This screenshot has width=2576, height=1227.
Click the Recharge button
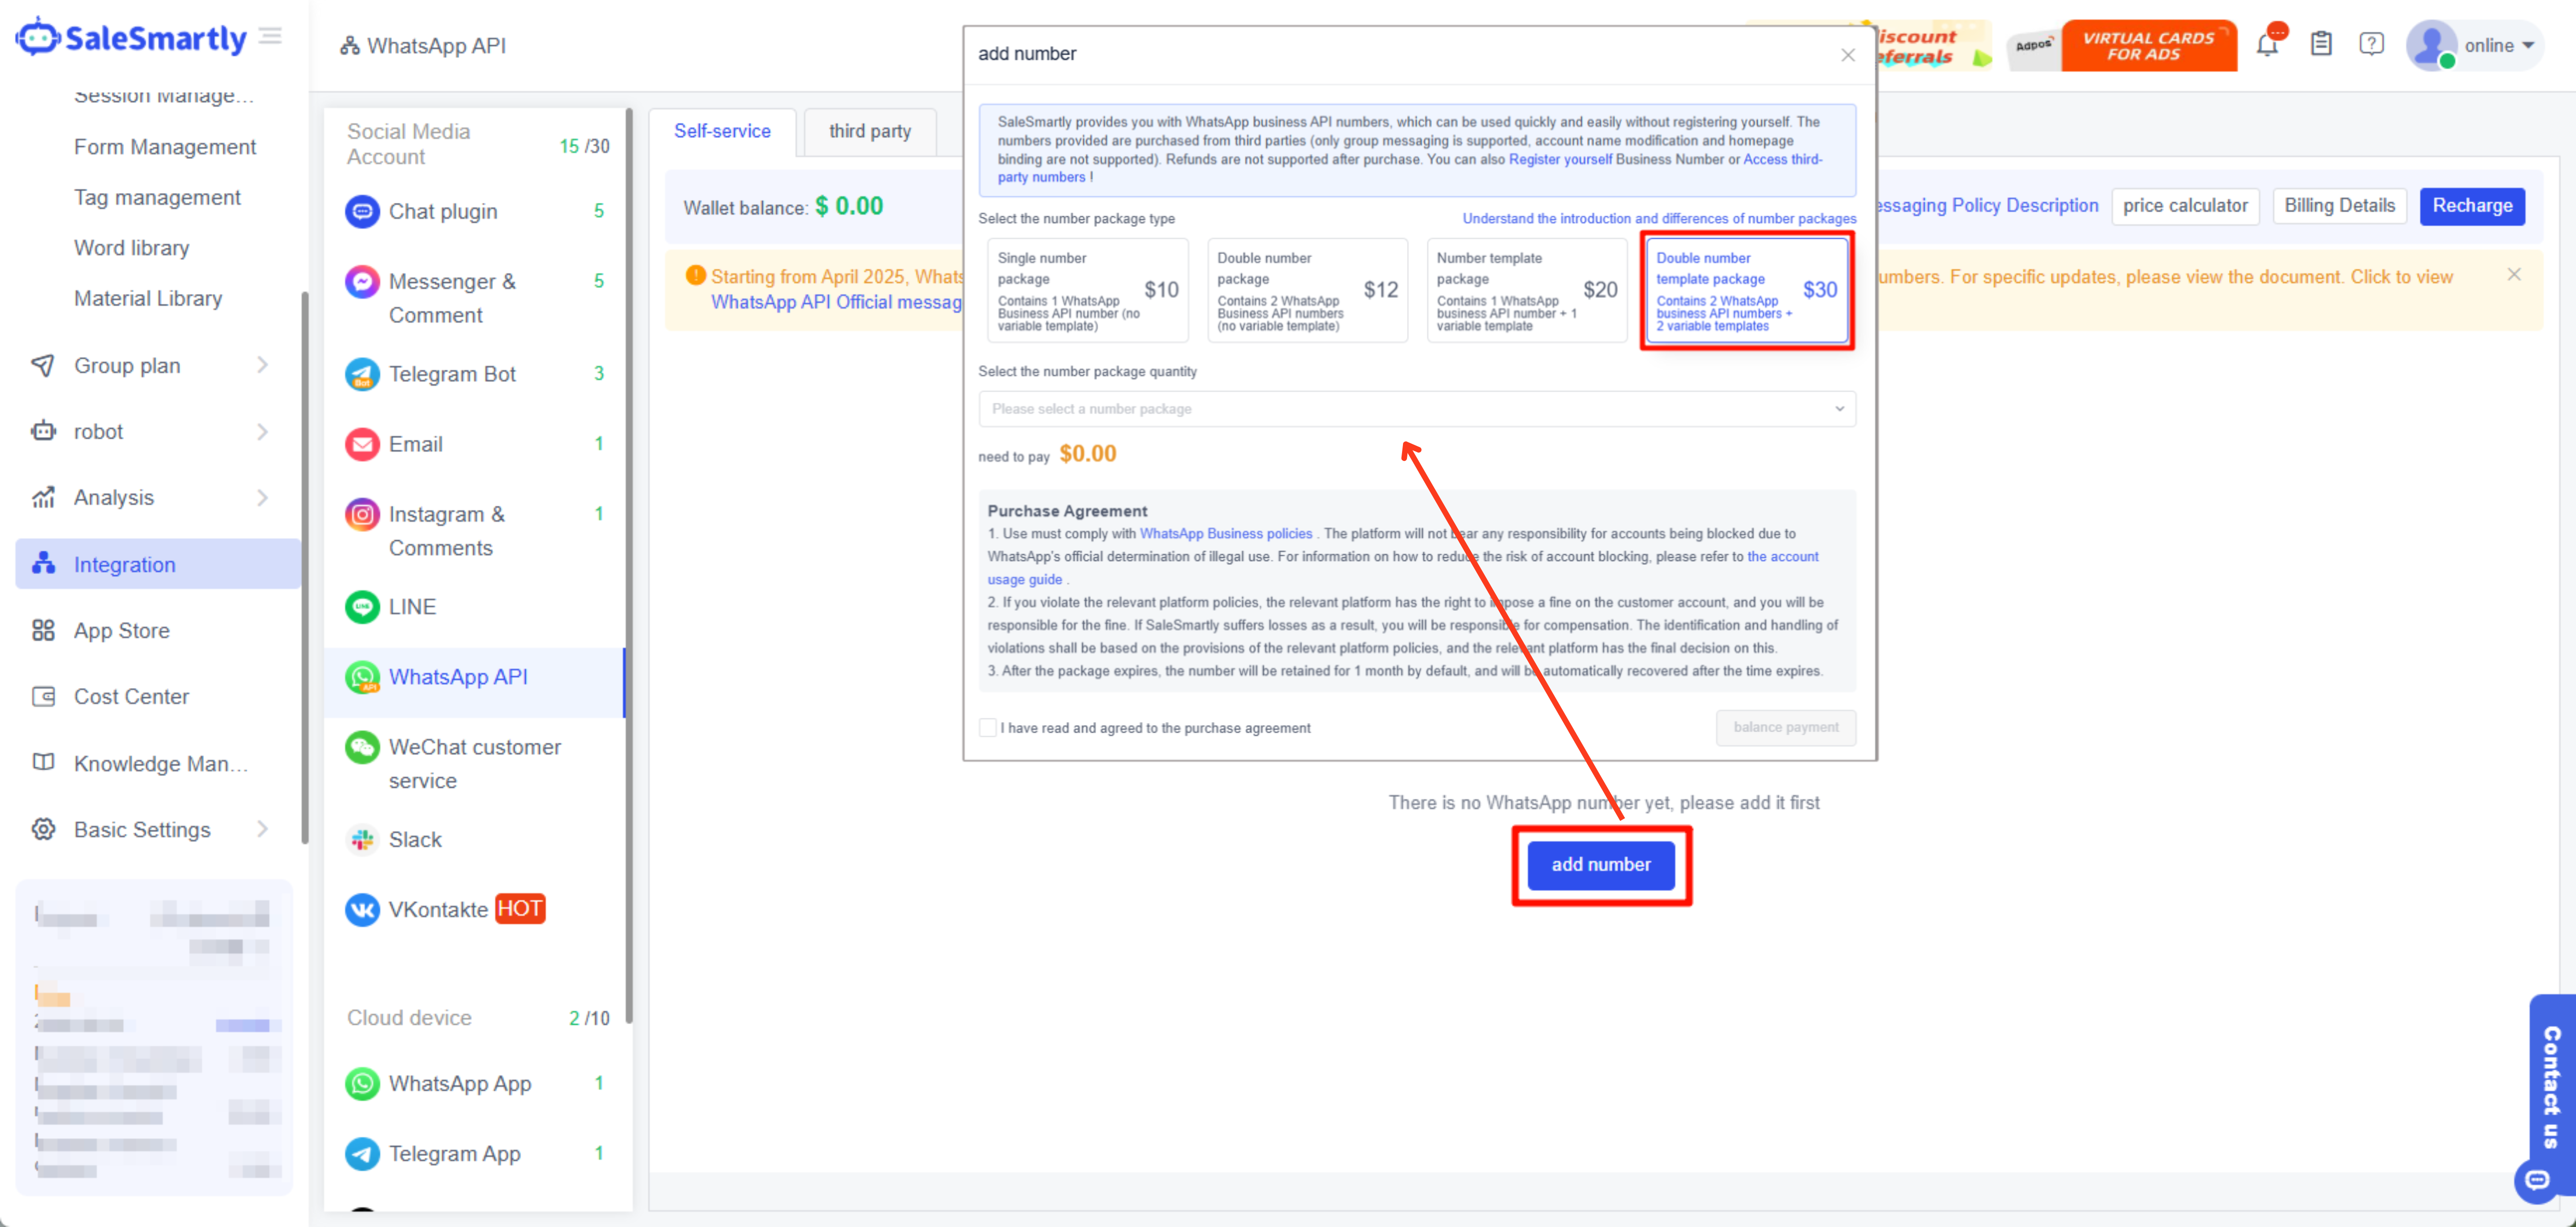[x=2471, y=206]
